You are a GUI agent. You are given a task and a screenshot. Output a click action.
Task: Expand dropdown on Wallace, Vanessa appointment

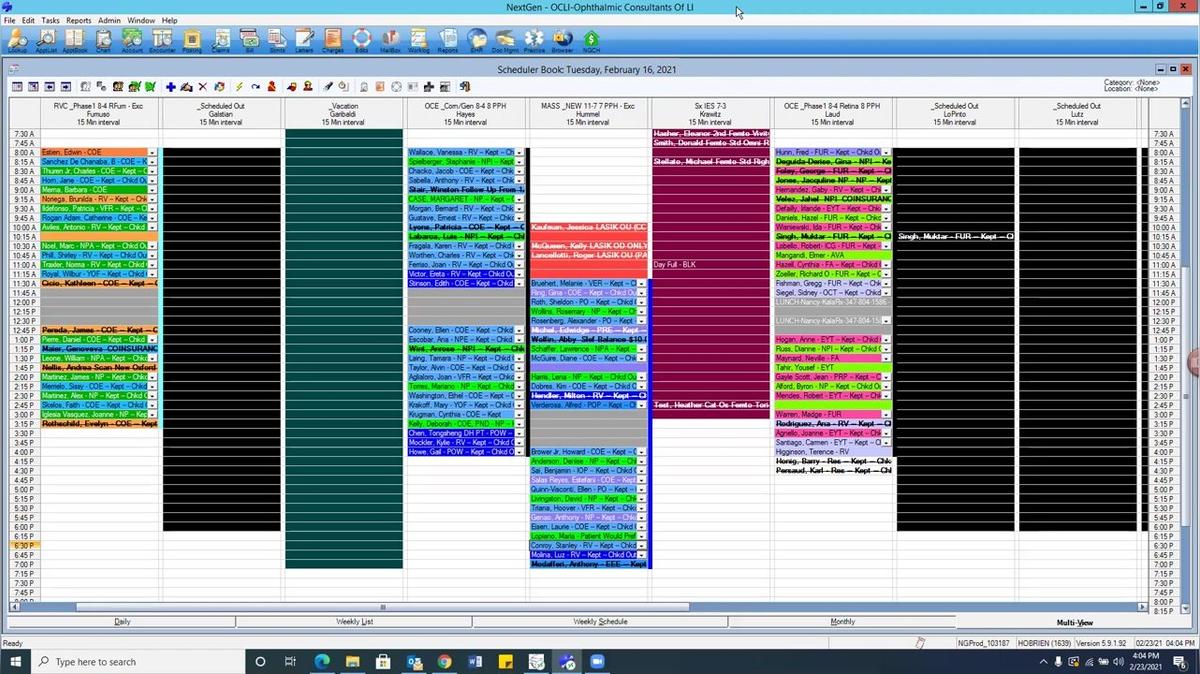(x=519, y=152)
